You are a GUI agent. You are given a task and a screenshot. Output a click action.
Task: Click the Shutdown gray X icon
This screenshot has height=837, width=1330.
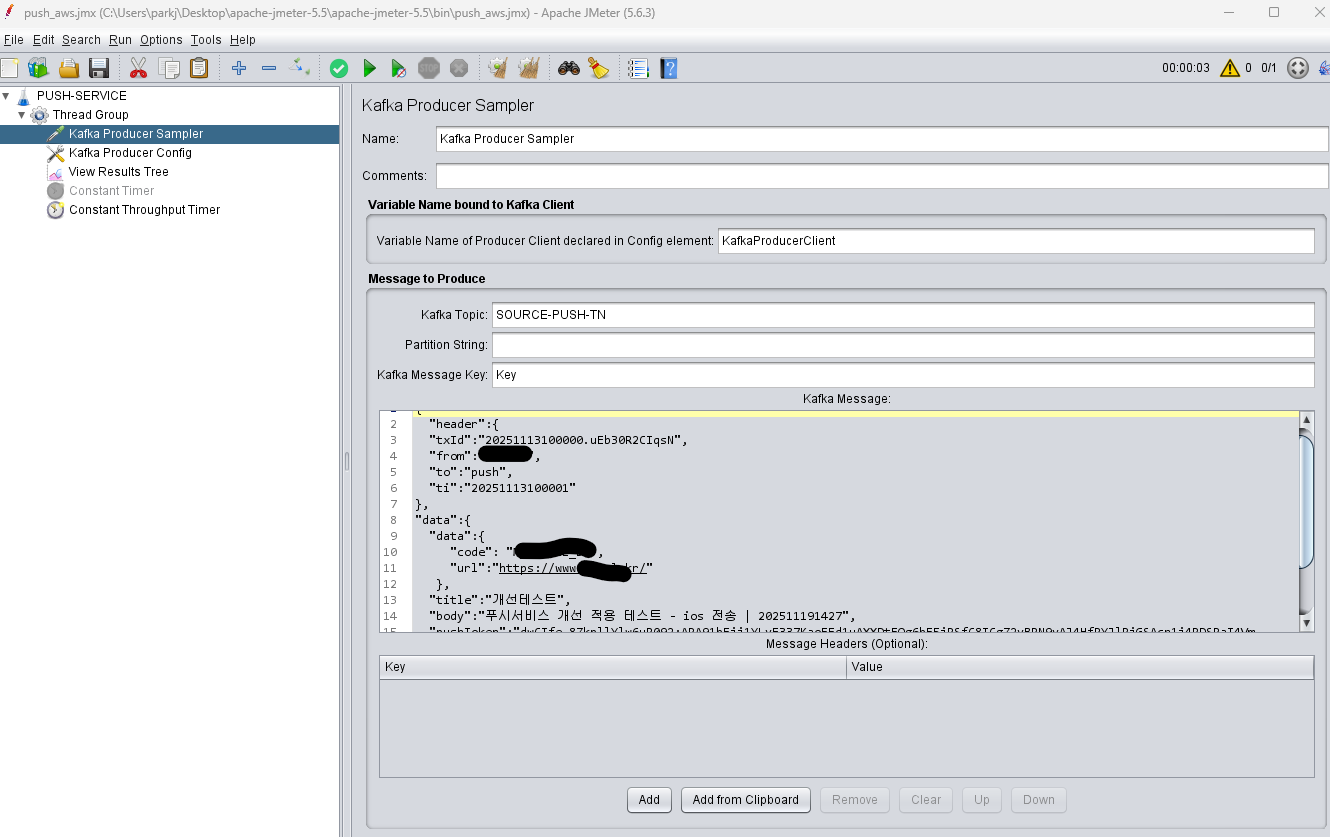(459, 68)
